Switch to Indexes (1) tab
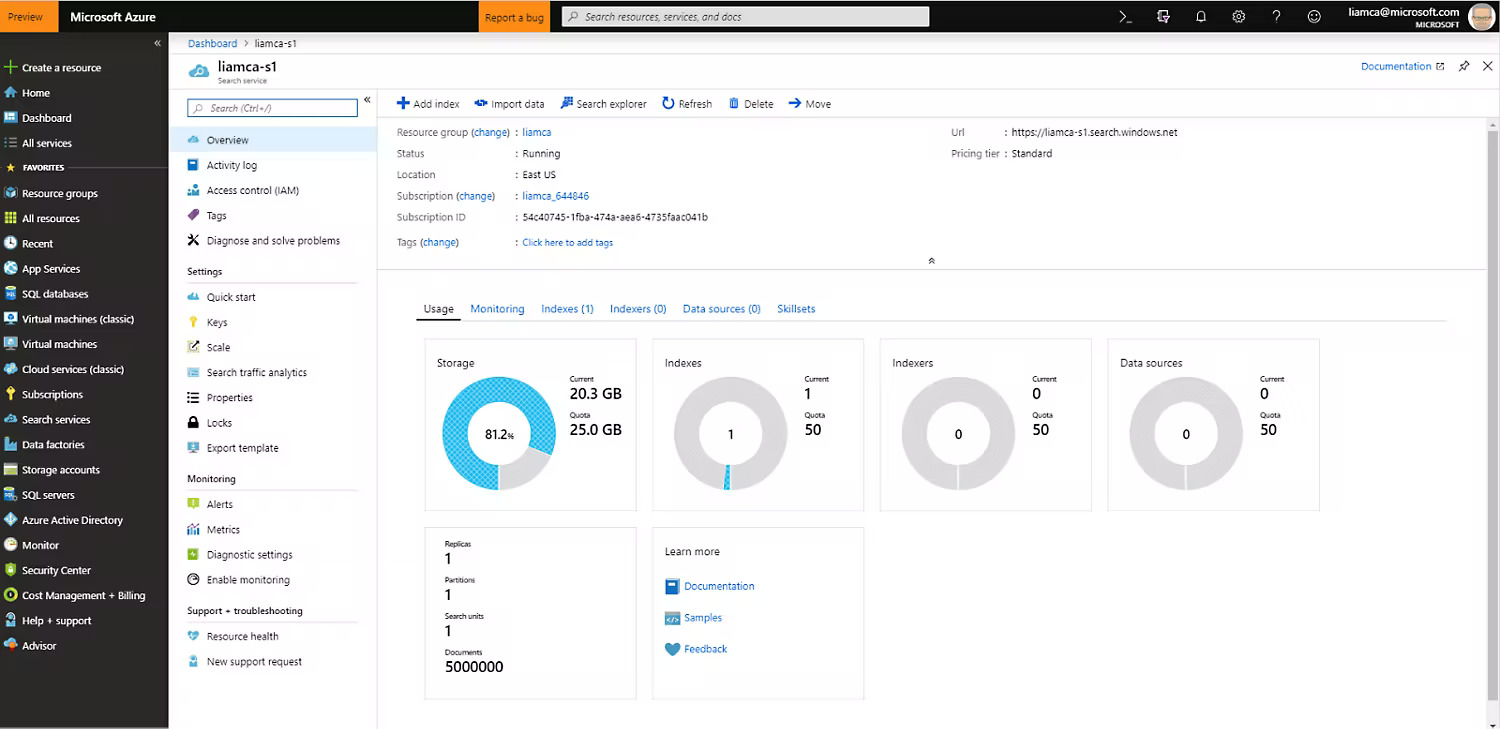The height and width of the screenshot is (729, 1500). [567, 309]
